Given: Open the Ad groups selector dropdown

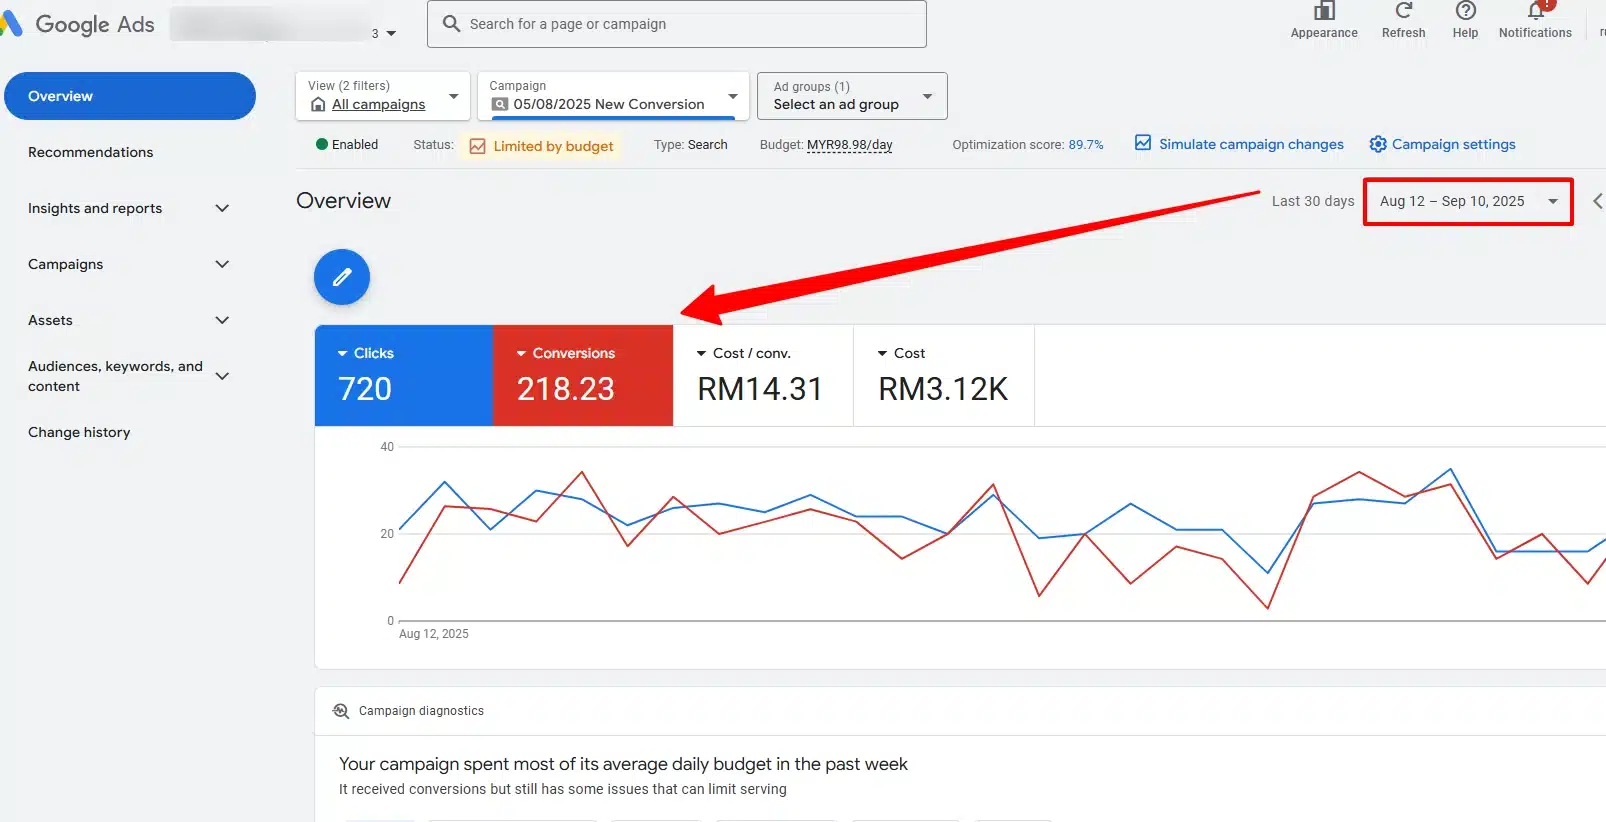Looking at the screenshot, I should [x=851, y=96].
